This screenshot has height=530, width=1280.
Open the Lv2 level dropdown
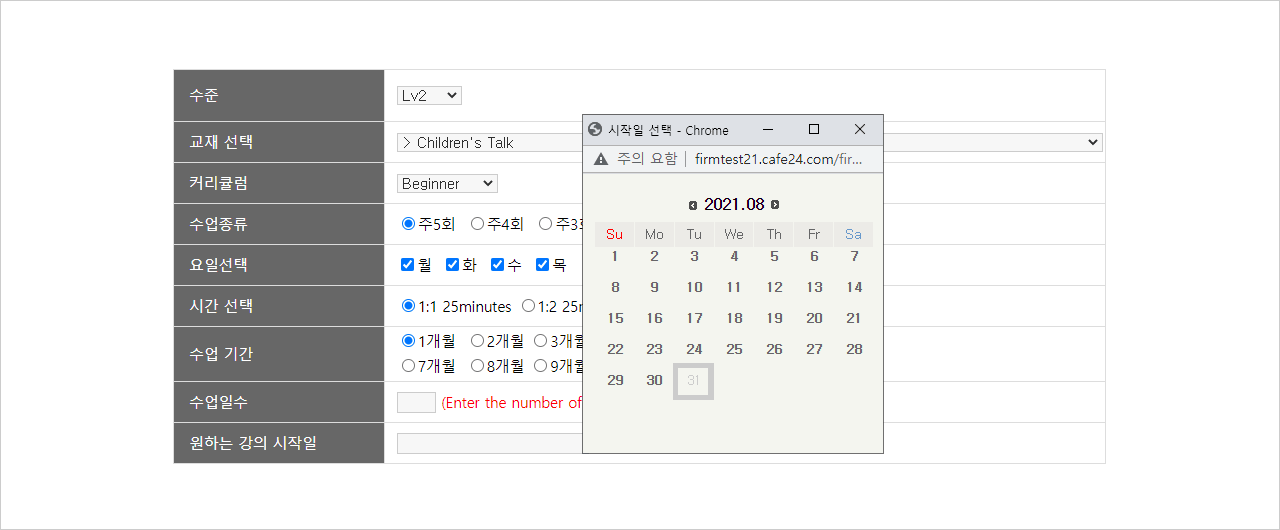pos(429,96)
